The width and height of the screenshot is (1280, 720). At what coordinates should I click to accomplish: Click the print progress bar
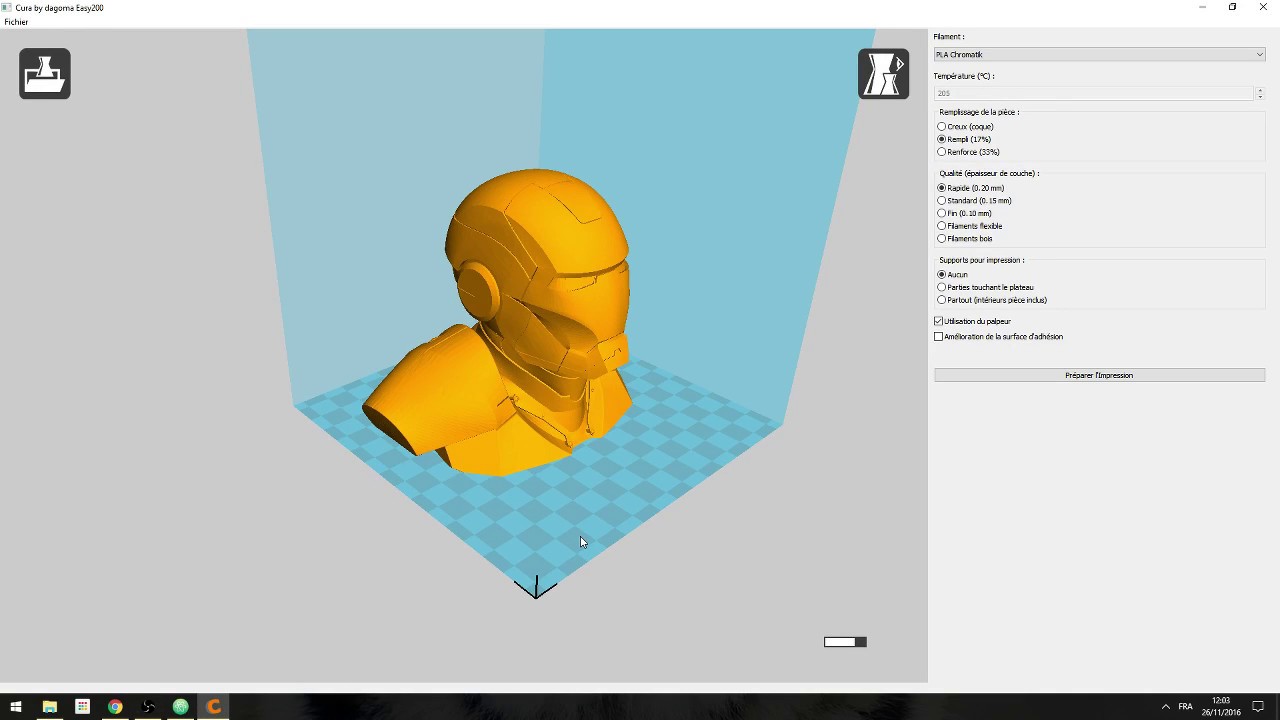click(845, 642)
